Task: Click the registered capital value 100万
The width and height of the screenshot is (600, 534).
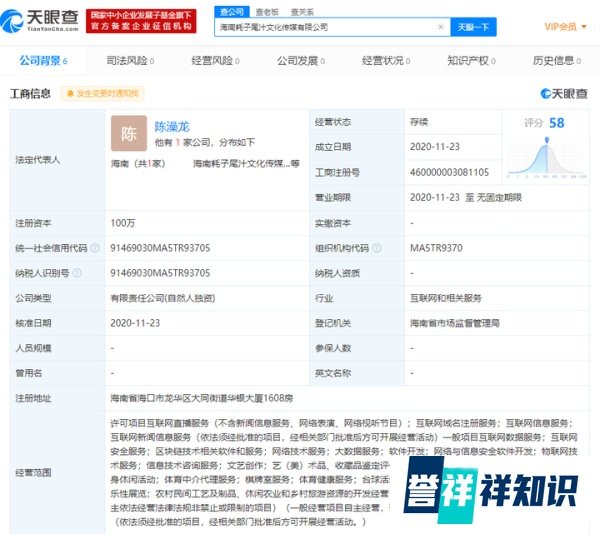Action: pos(123,223)
